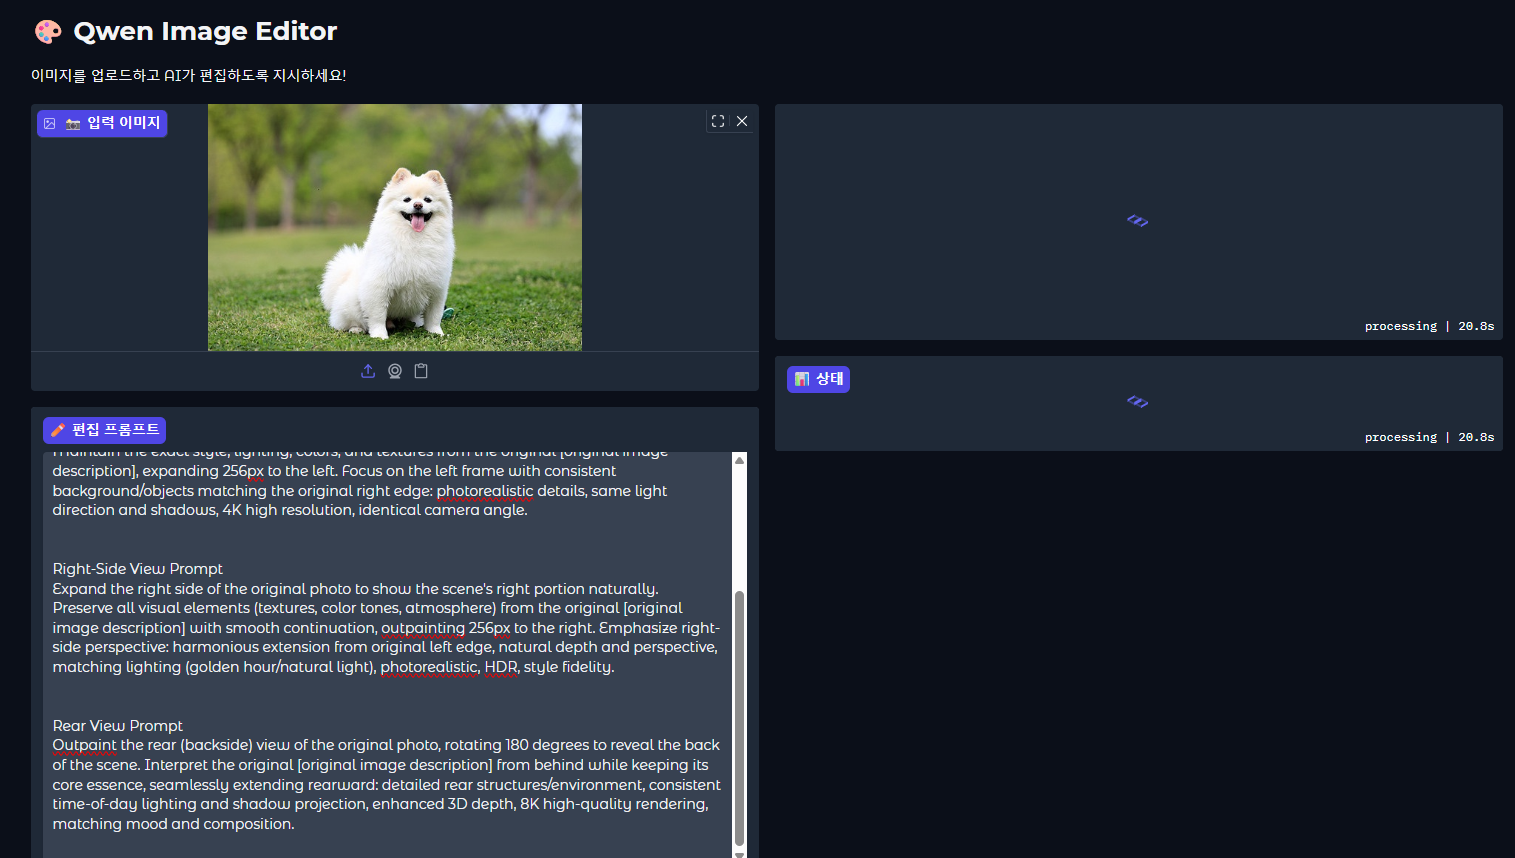Click the white dog input image
Screen dimensions: 1515x858
click(x=395, y=227)
